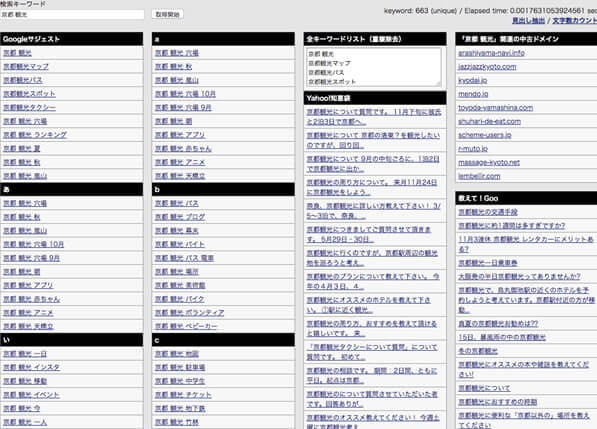Open the 京都 観光 バイト link

(180, 244)
